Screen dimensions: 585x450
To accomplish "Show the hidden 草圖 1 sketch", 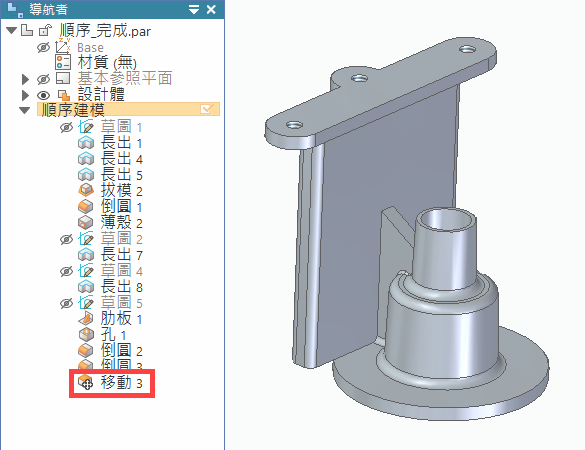I will click(66, 128).
